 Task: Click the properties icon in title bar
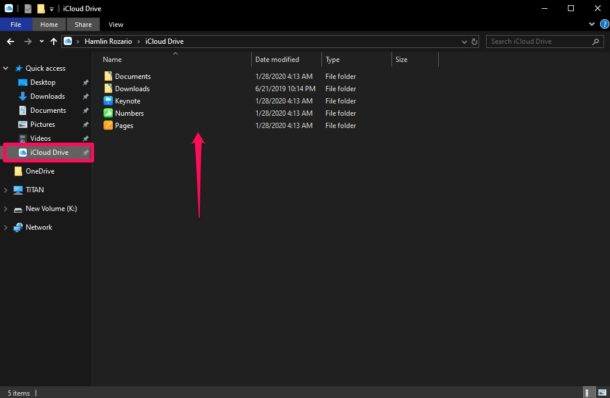(28, 8)
